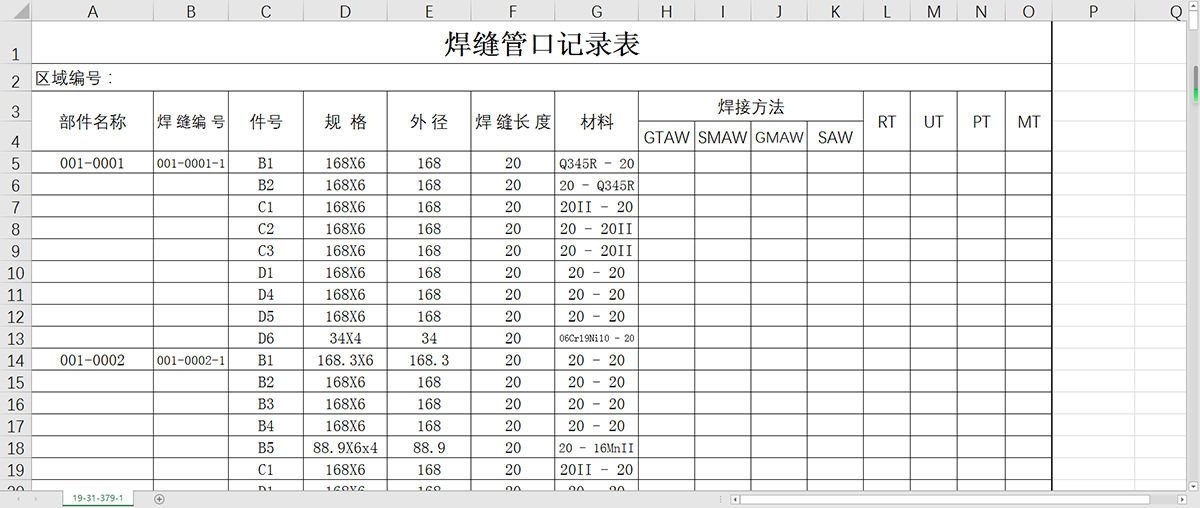Select the outer diameter cell 88.9
The height and width of the screenshot is (508, 1200).
429,448
